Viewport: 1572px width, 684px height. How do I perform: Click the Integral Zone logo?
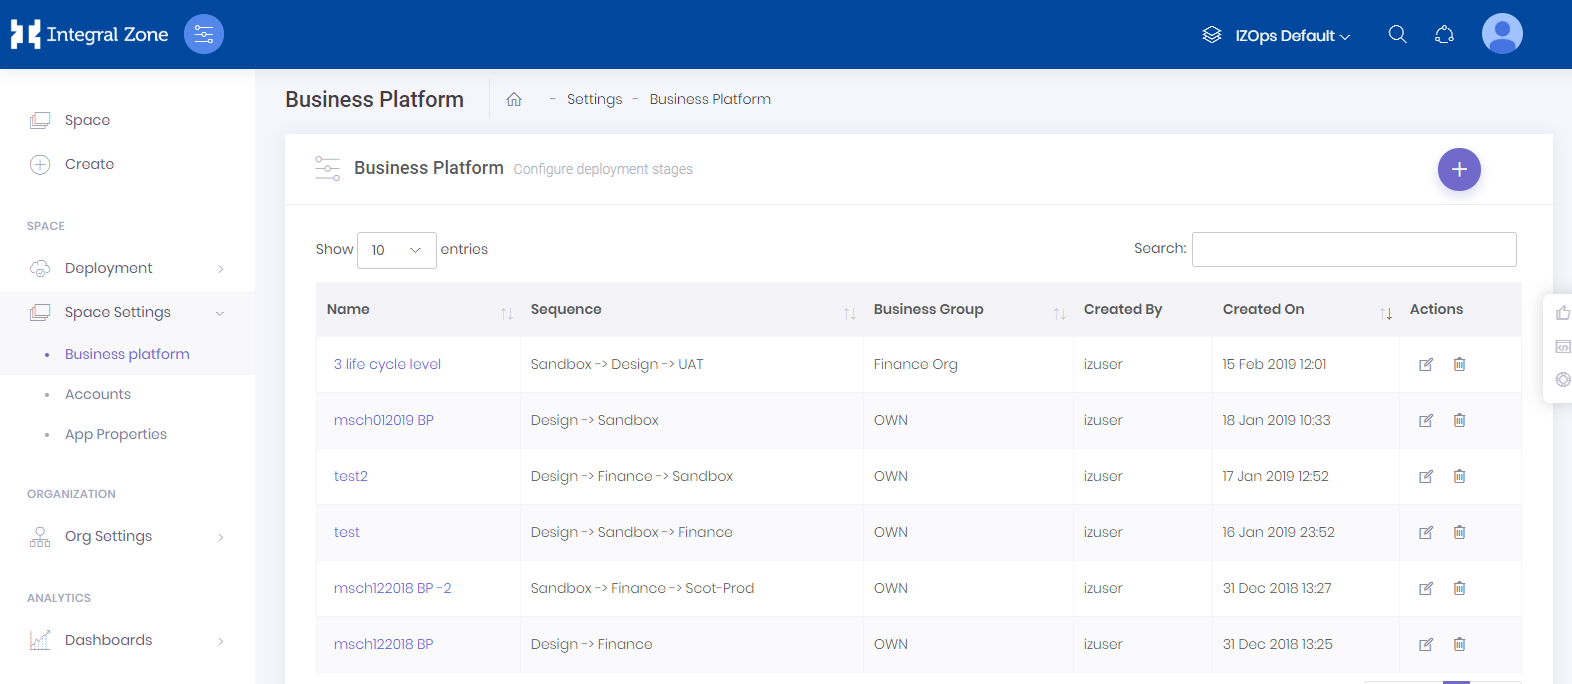pyautogui.click(x=89, y=35)
